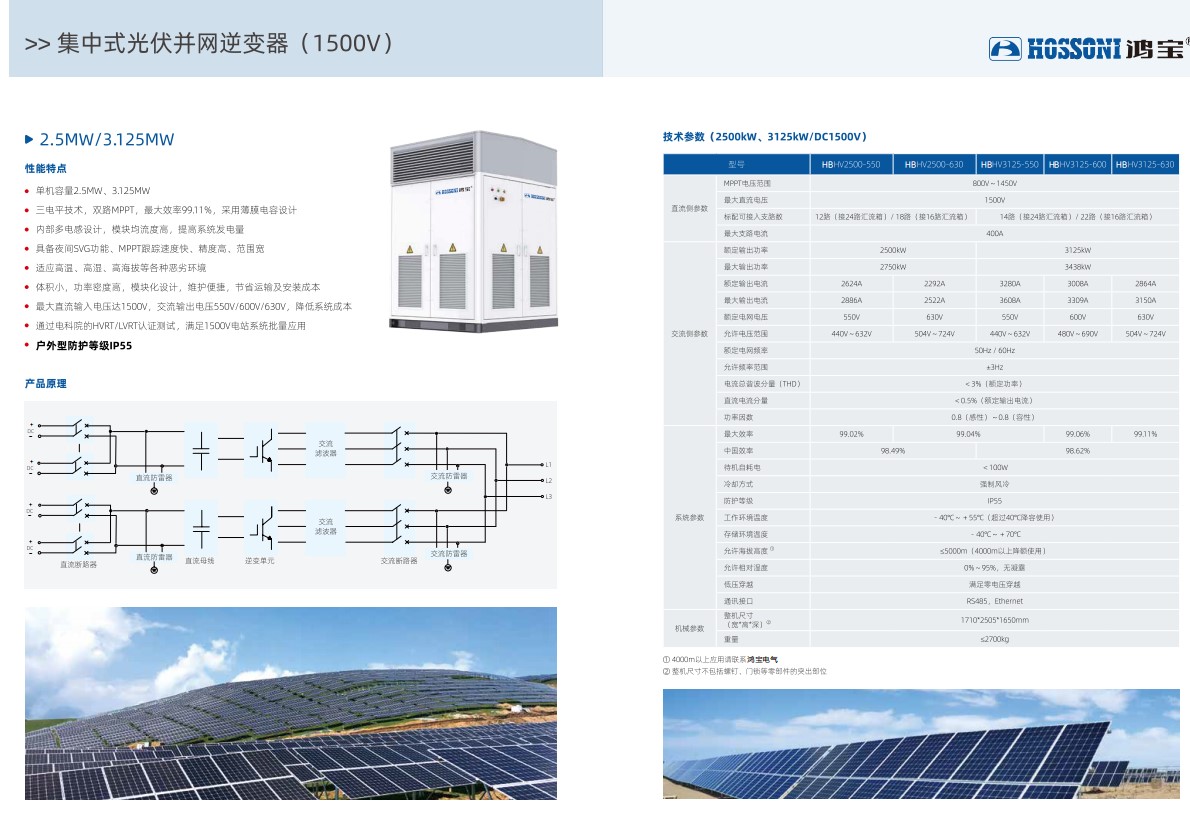Viewport: 1190px width, 830px height.
Task: Click the 最大输出功率 value 2750kW
Action: tap(892, 267)
